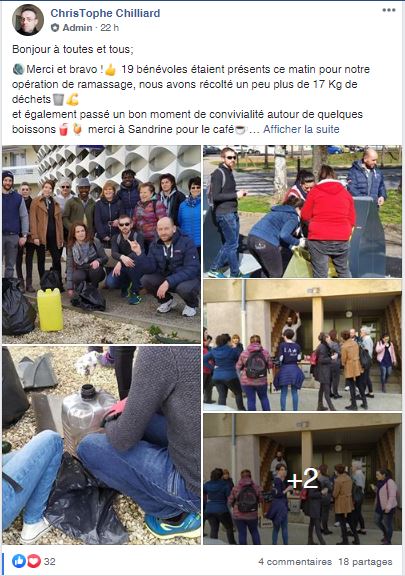
Task: Open ChrisTophe Chilliard's profile name link
Action: (x=105, y=13)
